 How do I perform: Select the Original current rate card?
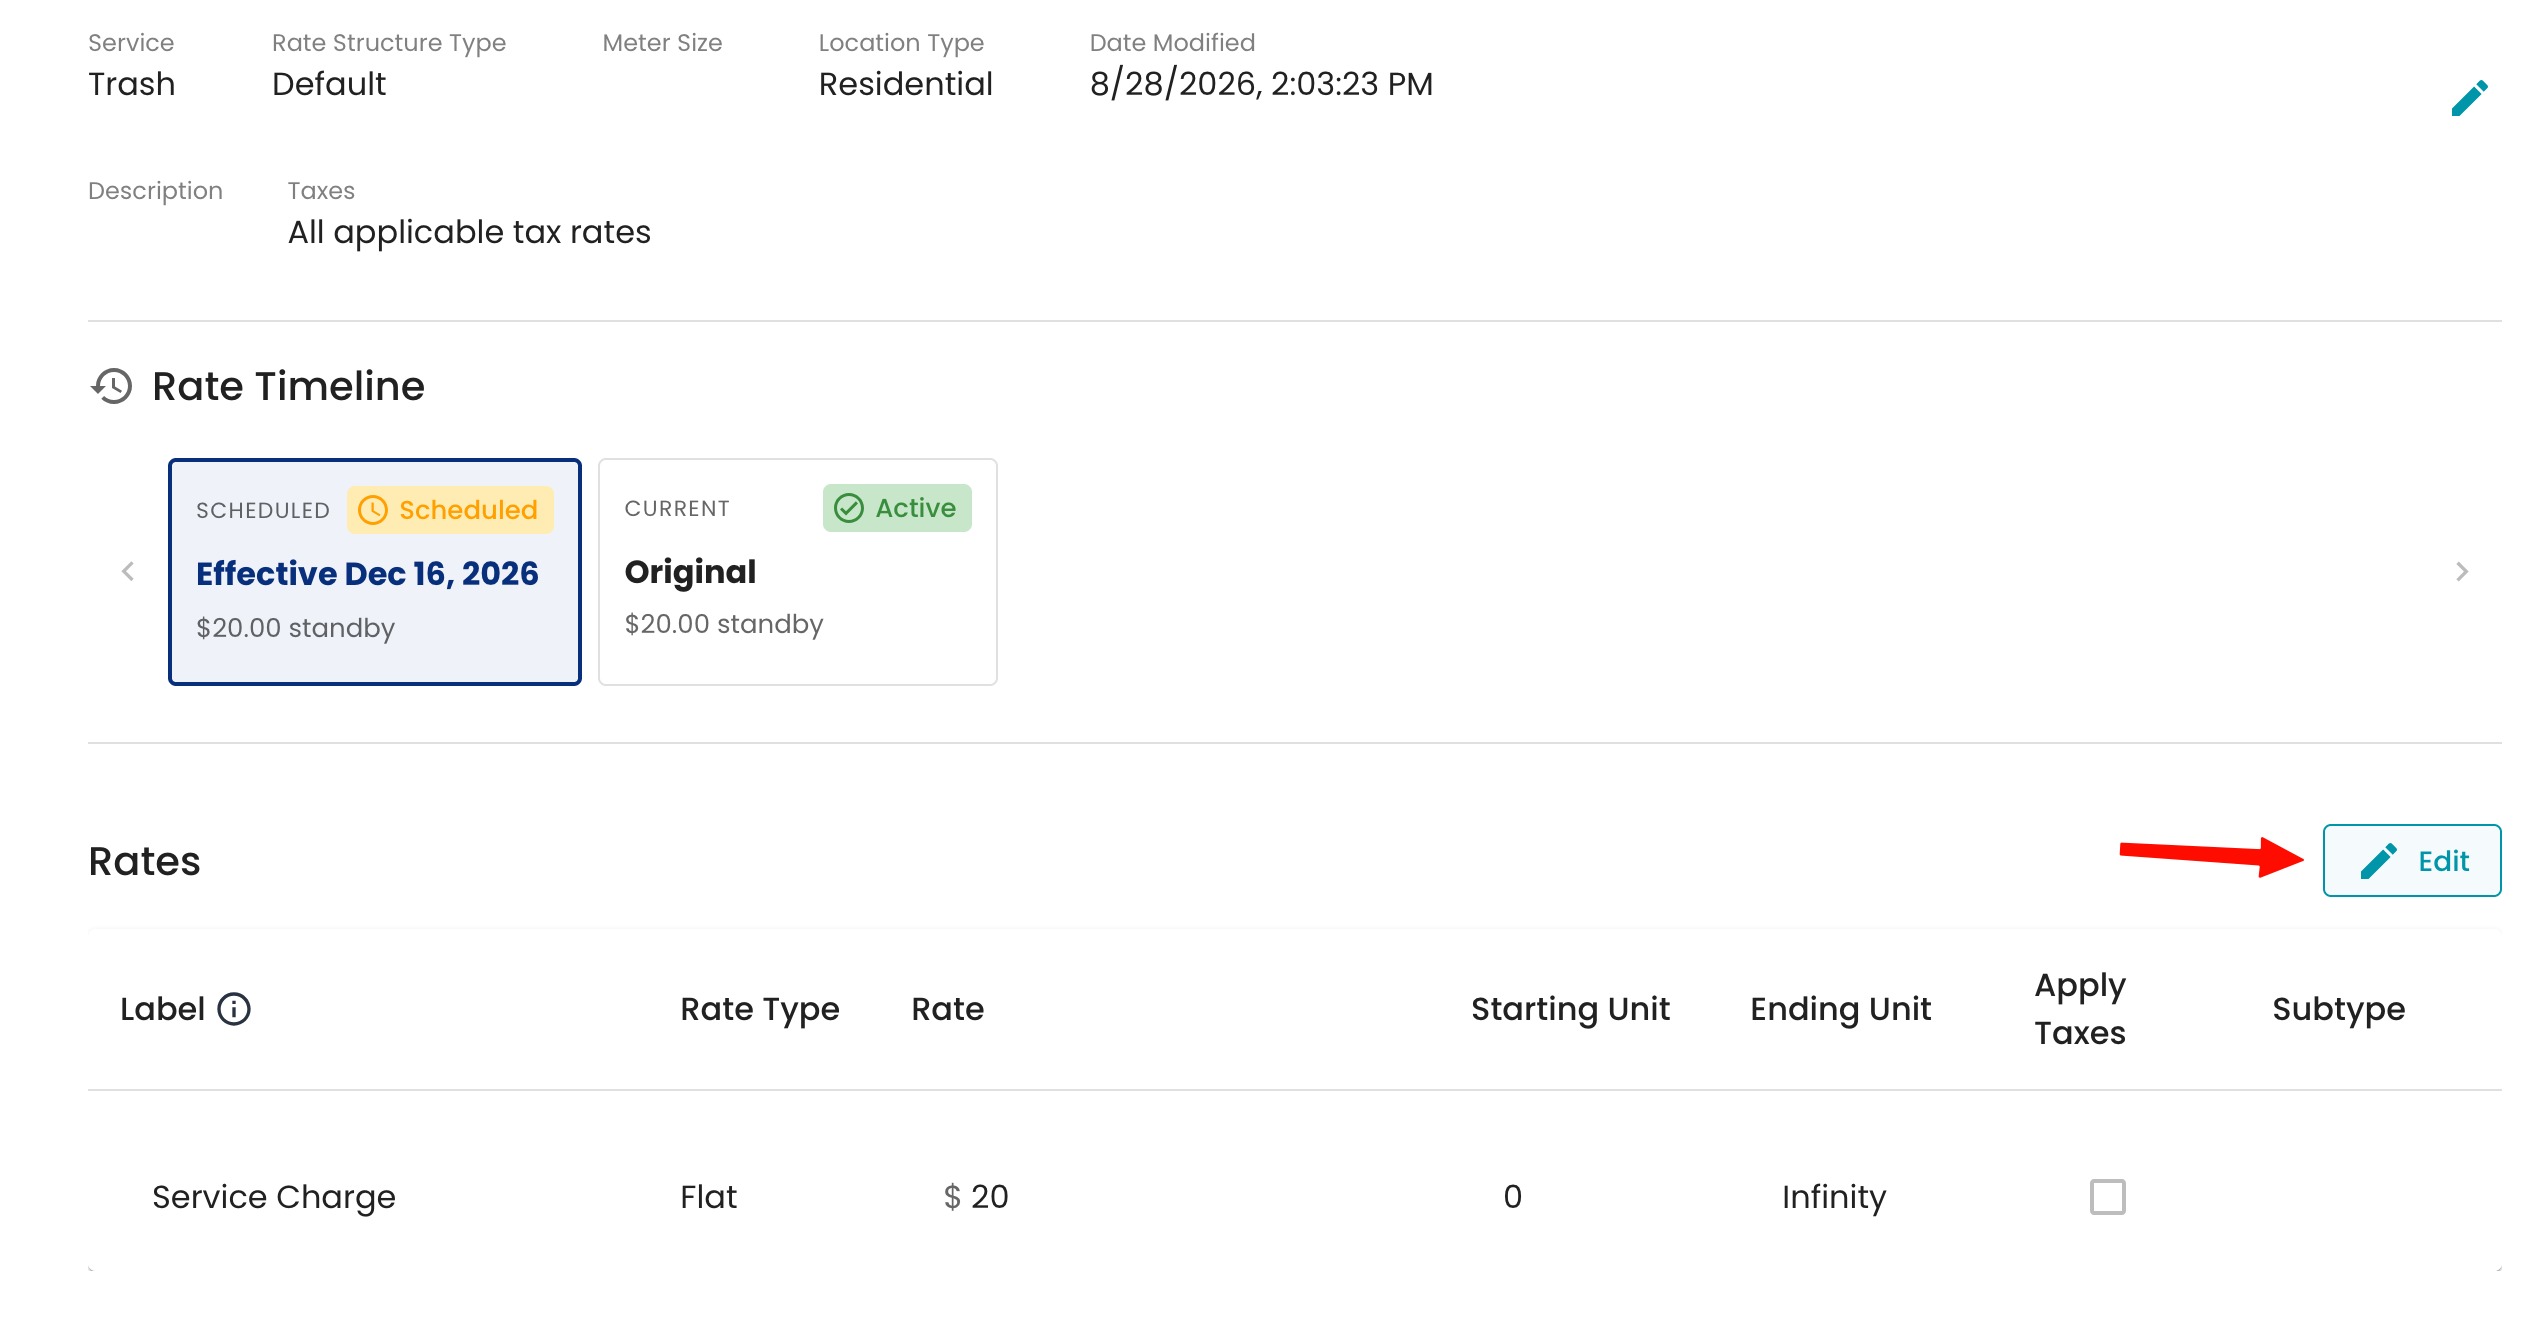click(x=798, y=572)
